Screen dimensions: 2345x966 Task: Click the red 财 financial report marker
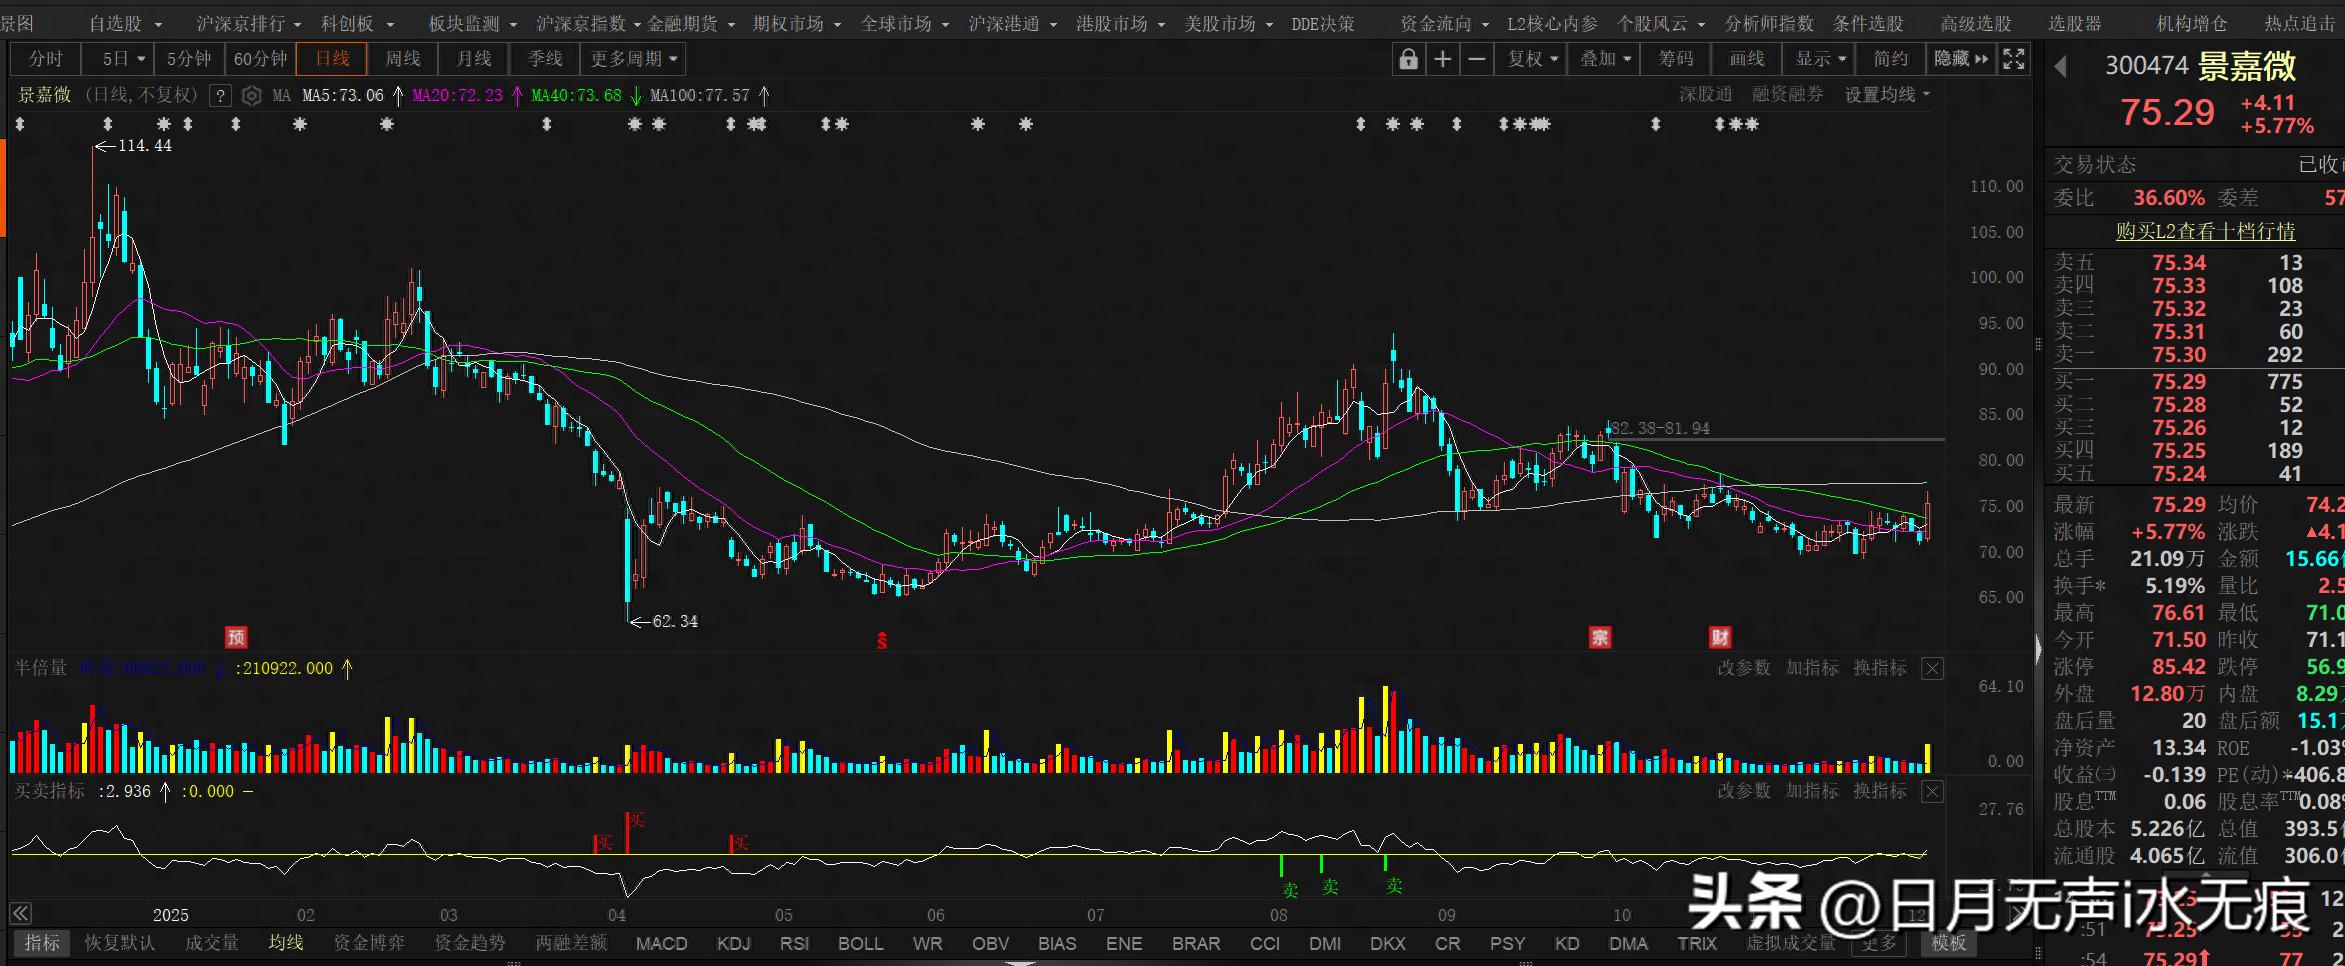[1719, 637]
